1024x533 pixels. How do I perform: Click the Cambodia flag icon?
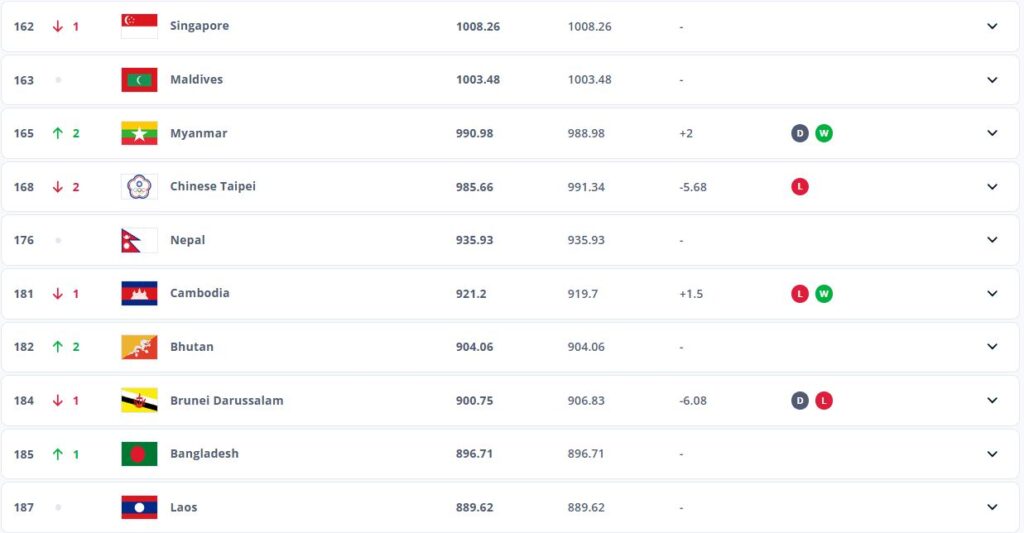(139, 293)
